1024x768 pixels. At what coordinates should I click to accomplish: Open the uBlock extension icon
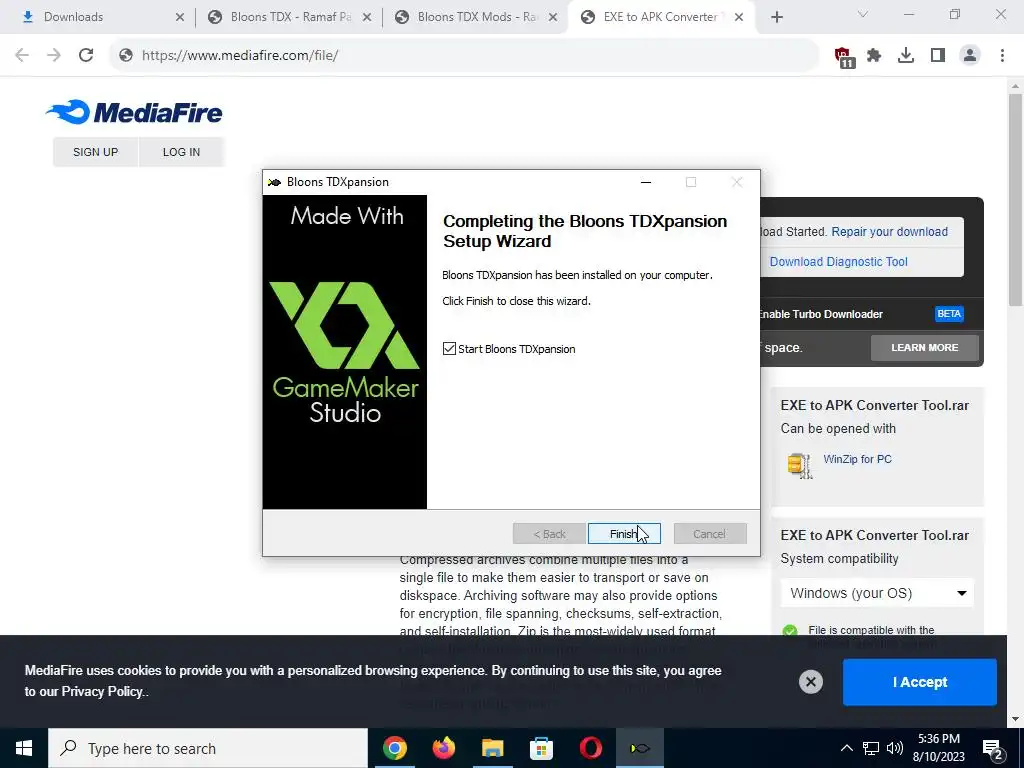(844, 57)
